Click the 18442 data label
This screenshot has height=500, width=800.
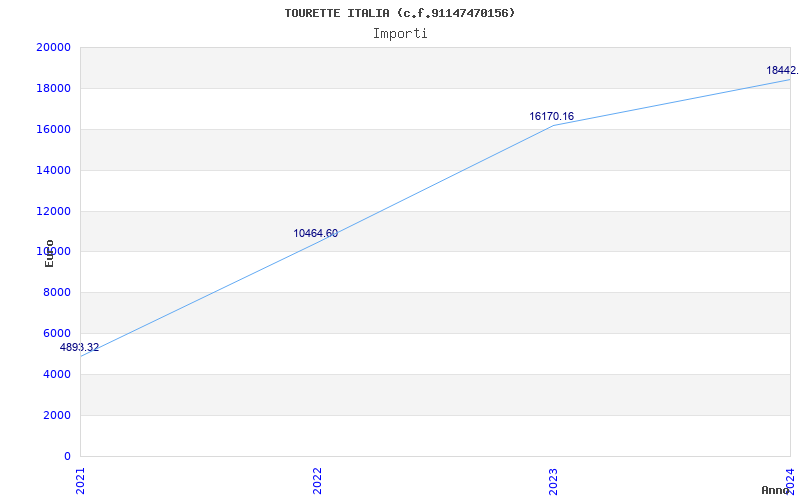pos(782,71)
